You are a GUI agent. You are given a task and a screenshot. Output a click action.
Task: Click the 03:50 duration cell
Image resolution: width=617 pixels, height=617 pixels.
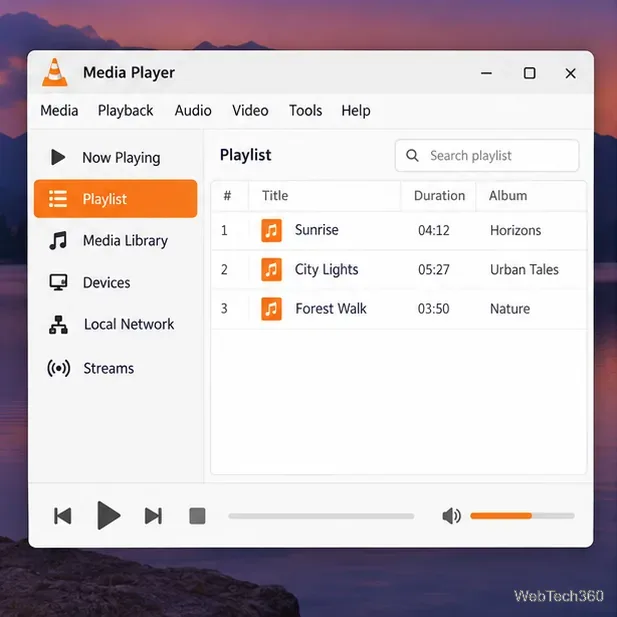433,309
